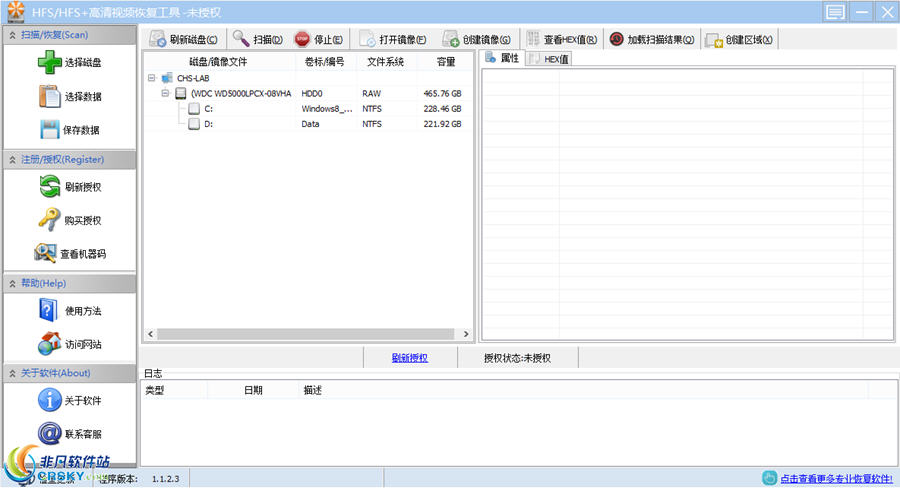900x488 pixels.
Task: Click 创建镜像(G) in toolbar
Action: [x=476, y=39]
